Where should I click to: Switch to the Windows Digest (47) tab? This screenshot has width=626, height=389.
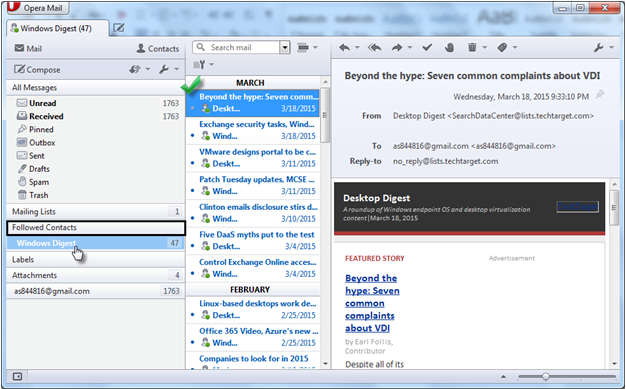(57, 28)
